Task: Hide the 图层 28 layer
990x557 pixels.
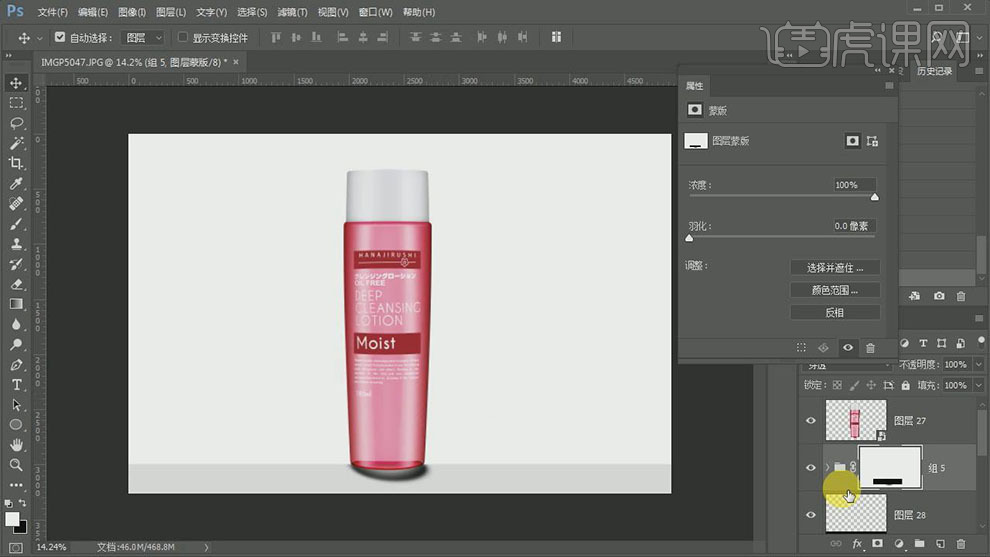Action: (811, 514)
